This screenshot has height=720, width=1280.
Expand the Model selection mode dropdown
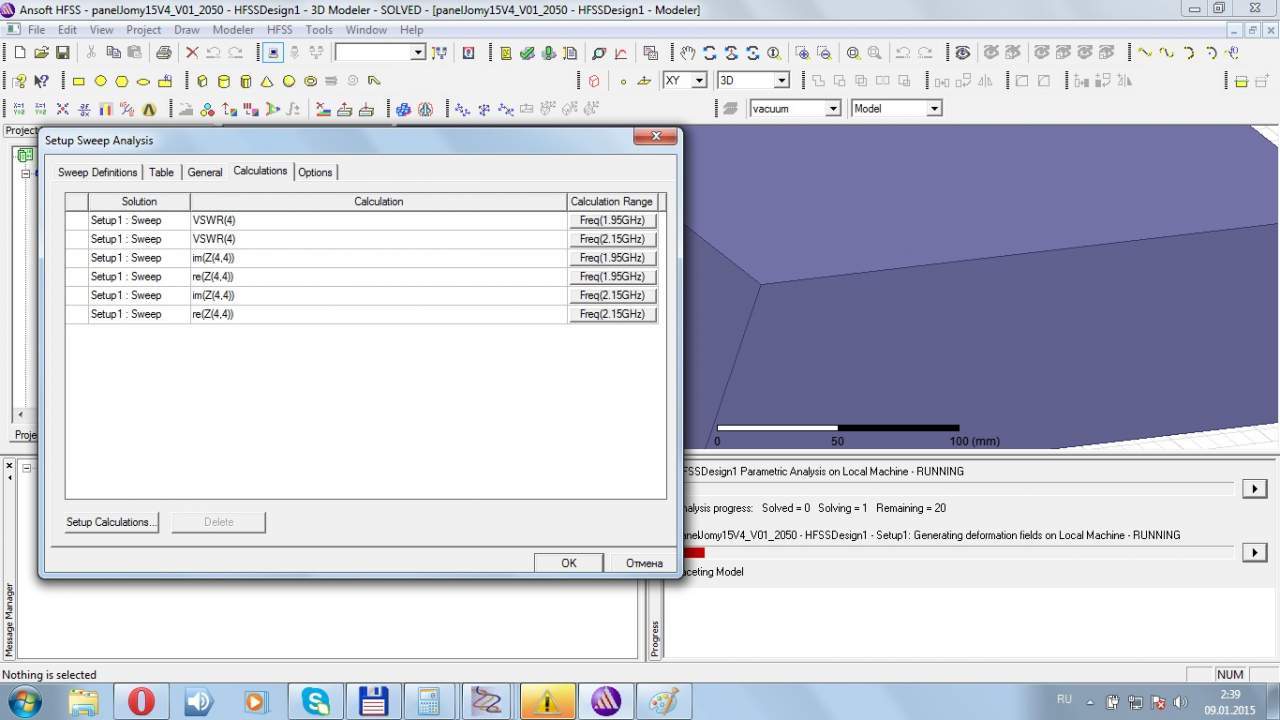click(x=934, y=109)
